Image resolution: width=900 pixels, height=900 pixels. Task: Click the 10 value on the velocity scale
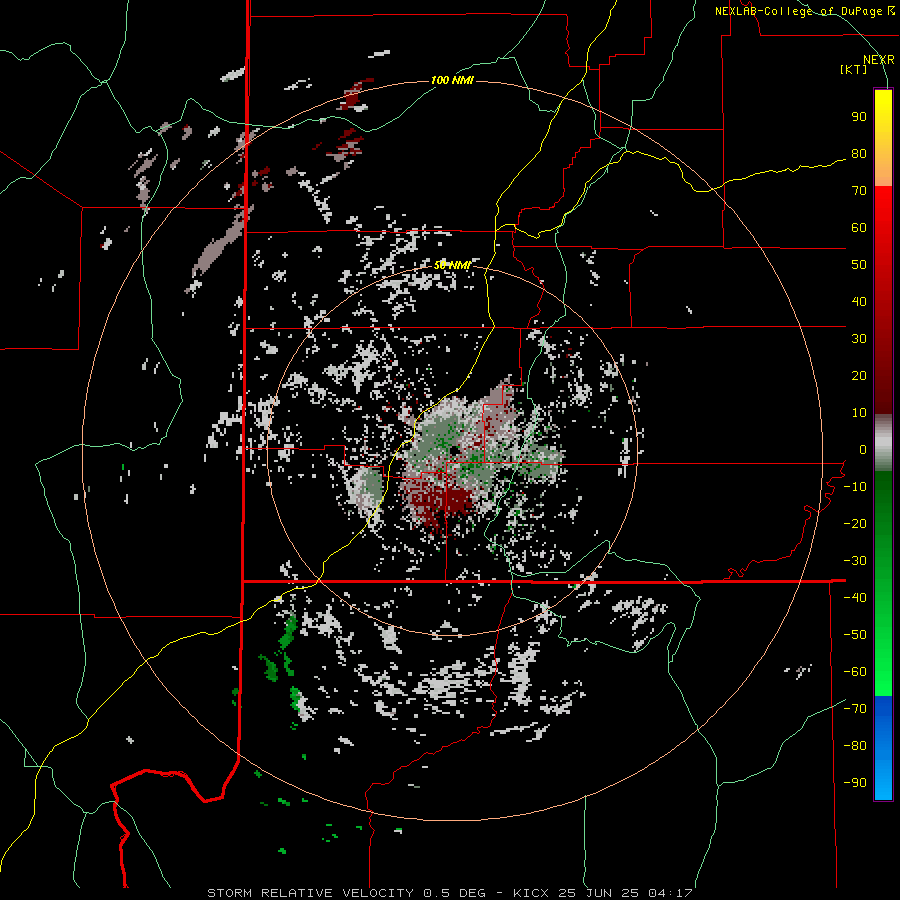859,413
